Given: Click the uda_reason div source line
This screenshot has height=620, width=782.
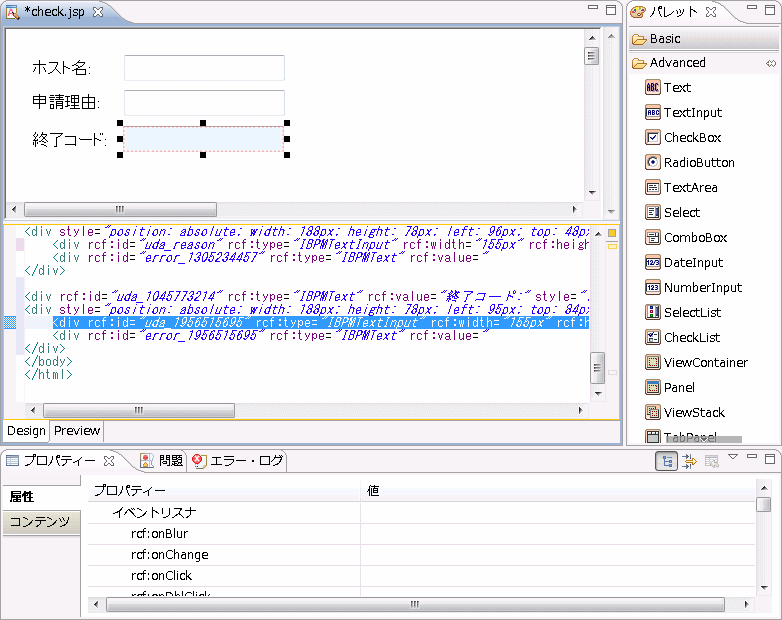Looking at the screenshot, I should pyautogui.click(x=321, y=245).
